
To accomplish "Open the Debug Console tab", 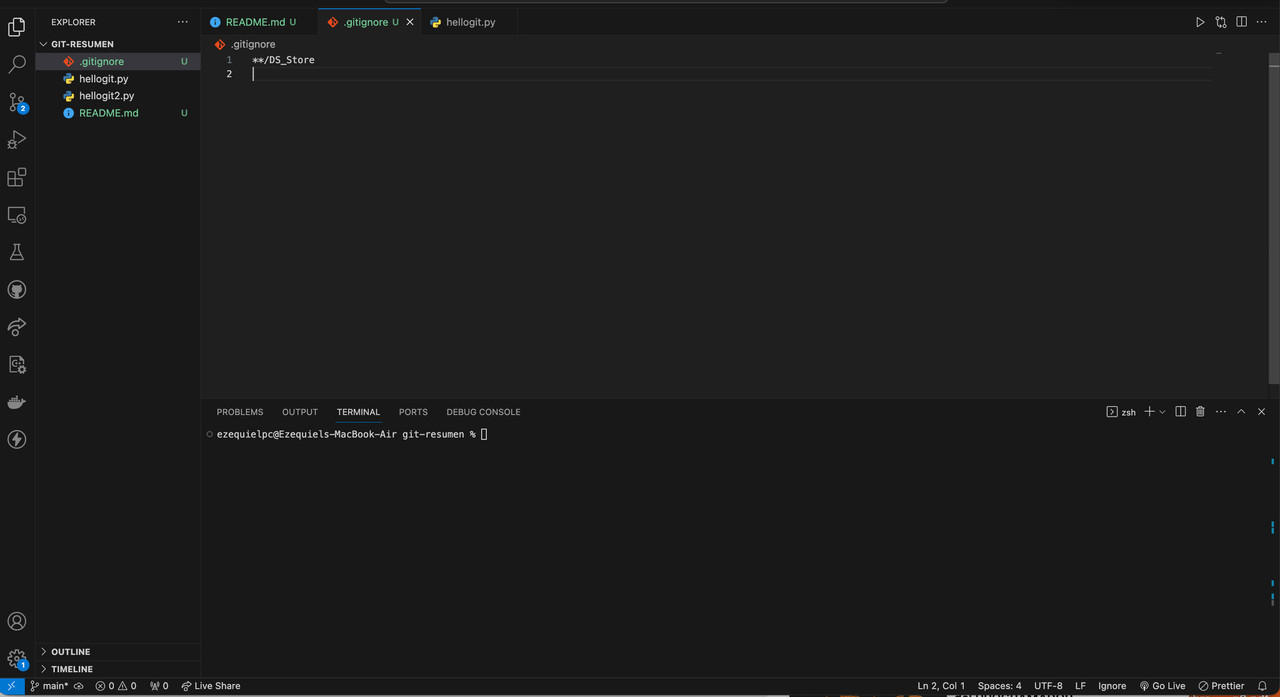I will 483,412.
